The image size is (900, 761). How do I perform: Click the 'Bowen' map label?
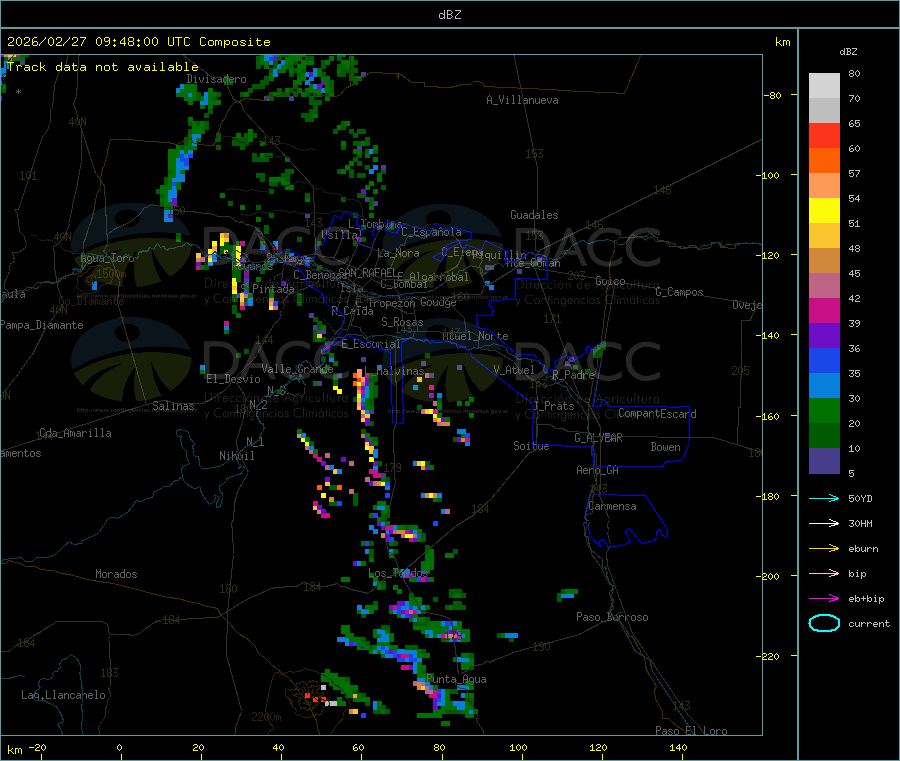click(666, 447)
